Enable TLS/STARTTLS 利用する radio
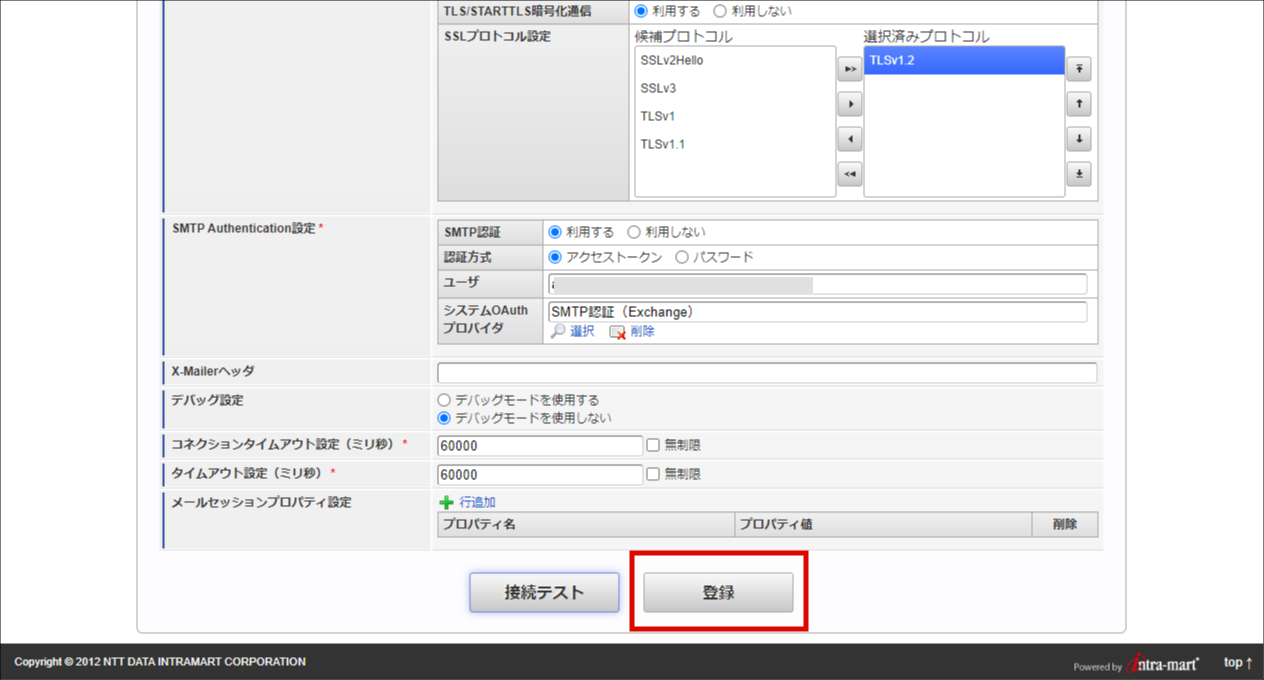The height and width of the screenshot is (680, 1264). (640, 11)
